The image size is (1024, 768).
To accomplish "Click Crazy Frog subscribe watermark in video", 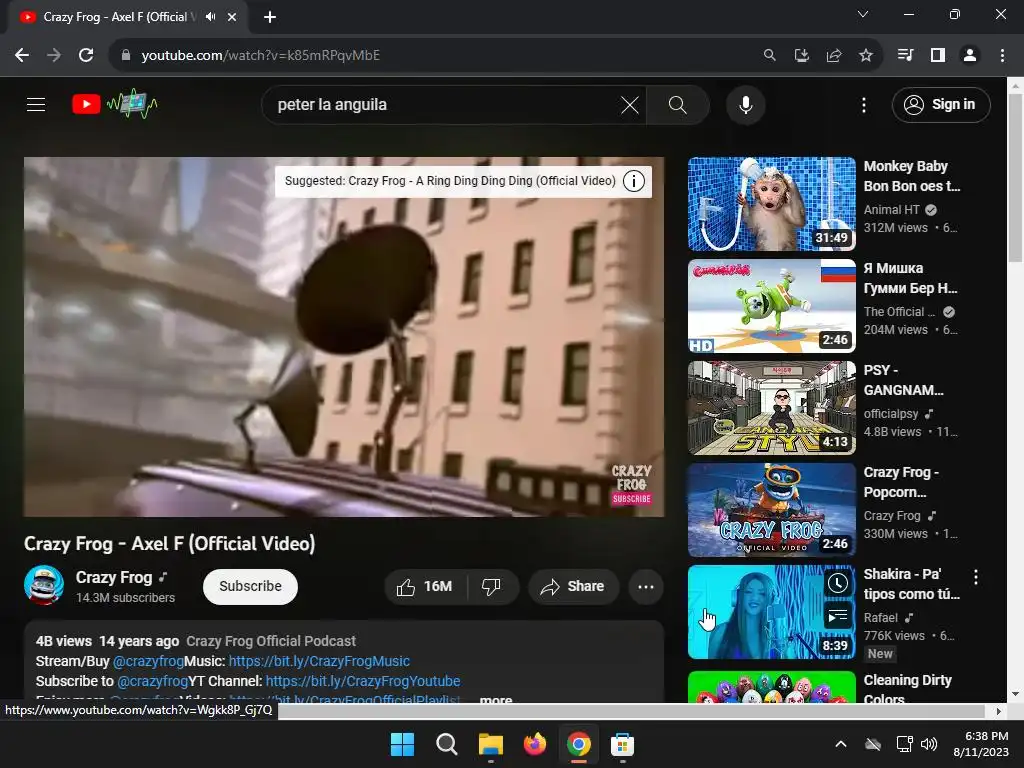I will pos(631,485).
